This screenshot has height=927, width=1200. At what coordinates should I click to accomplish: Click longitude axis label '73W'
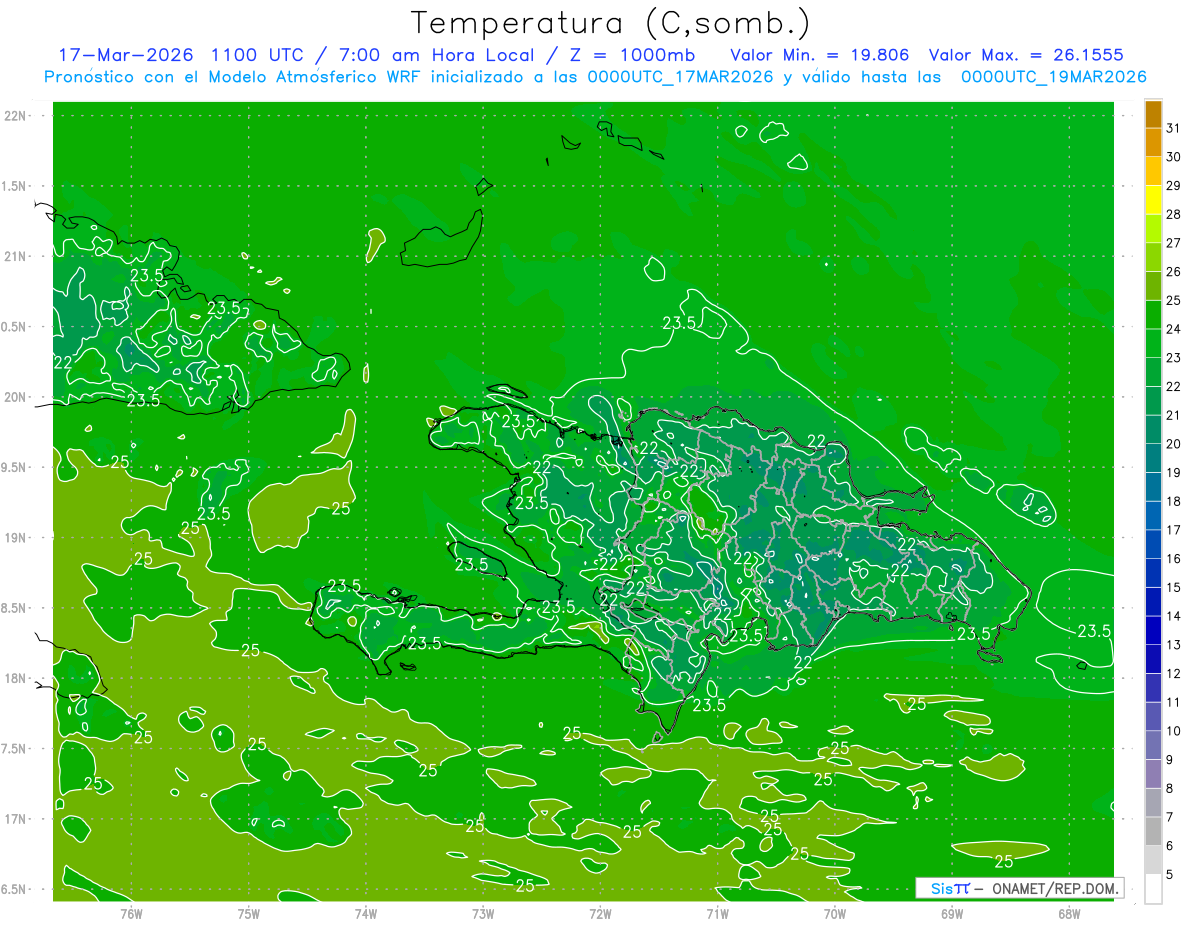(483, 913)
